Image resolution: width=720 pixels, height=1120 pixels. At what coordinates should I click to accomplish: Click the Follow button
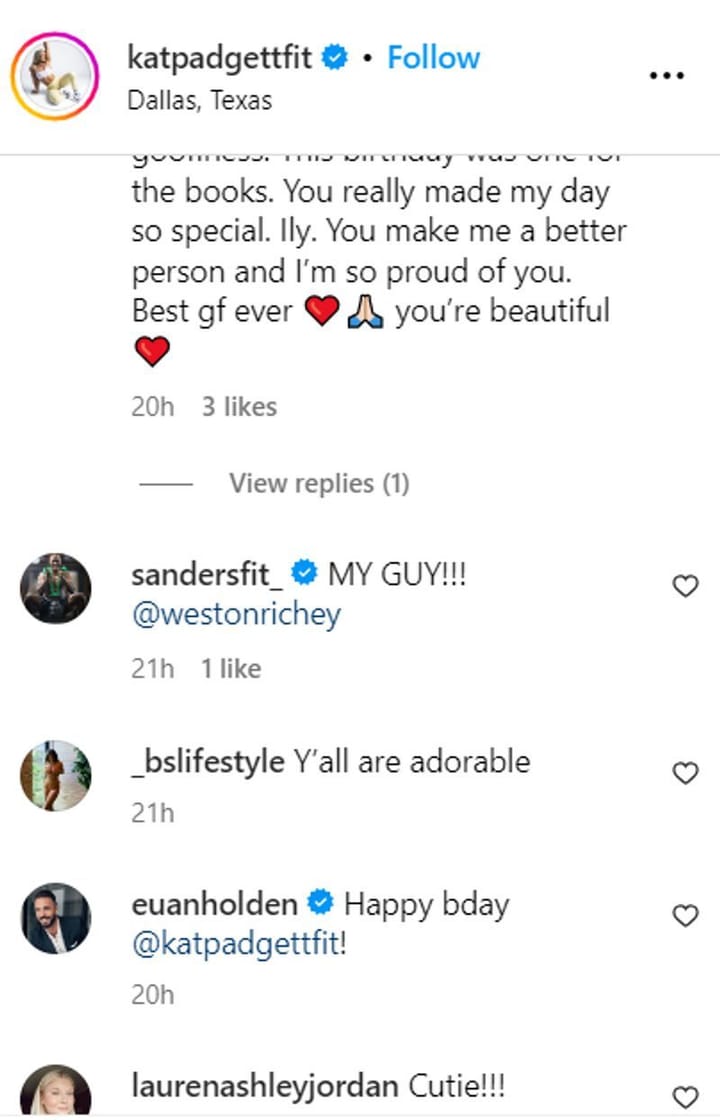[x=433, y=59]
